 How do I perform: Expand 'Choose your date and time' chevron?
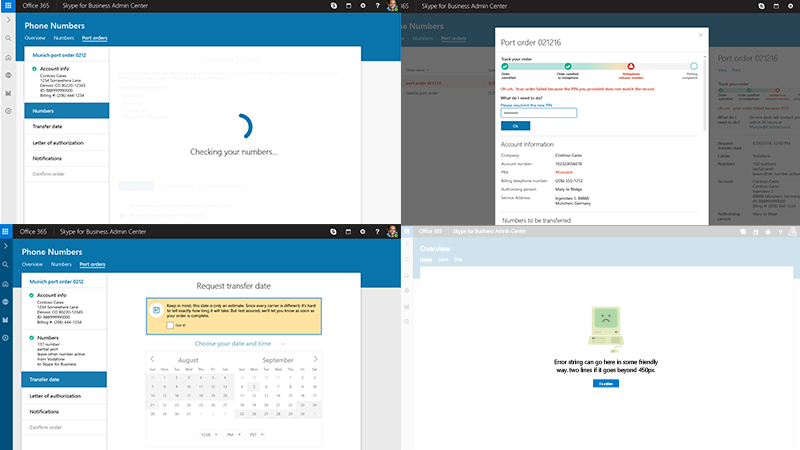283,344
